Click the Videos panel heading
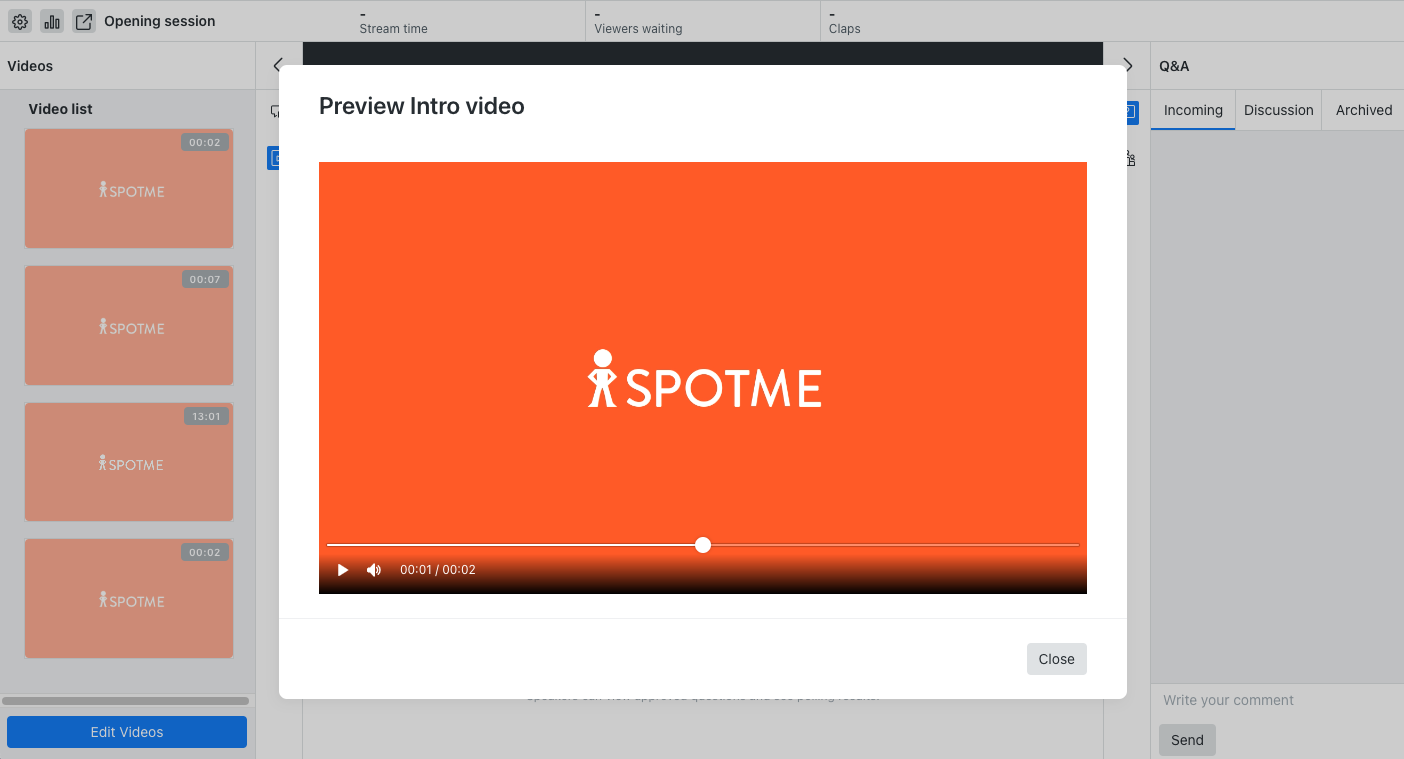The image size is (1404, 759). coord(30,66)
